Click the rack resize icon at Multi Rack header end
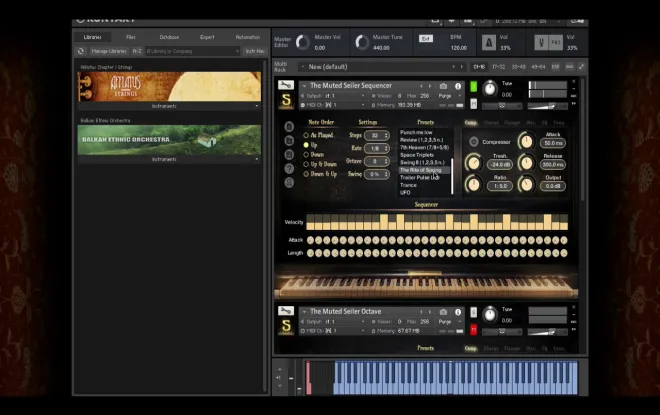660x415 pixels. (x=581, y=67)
